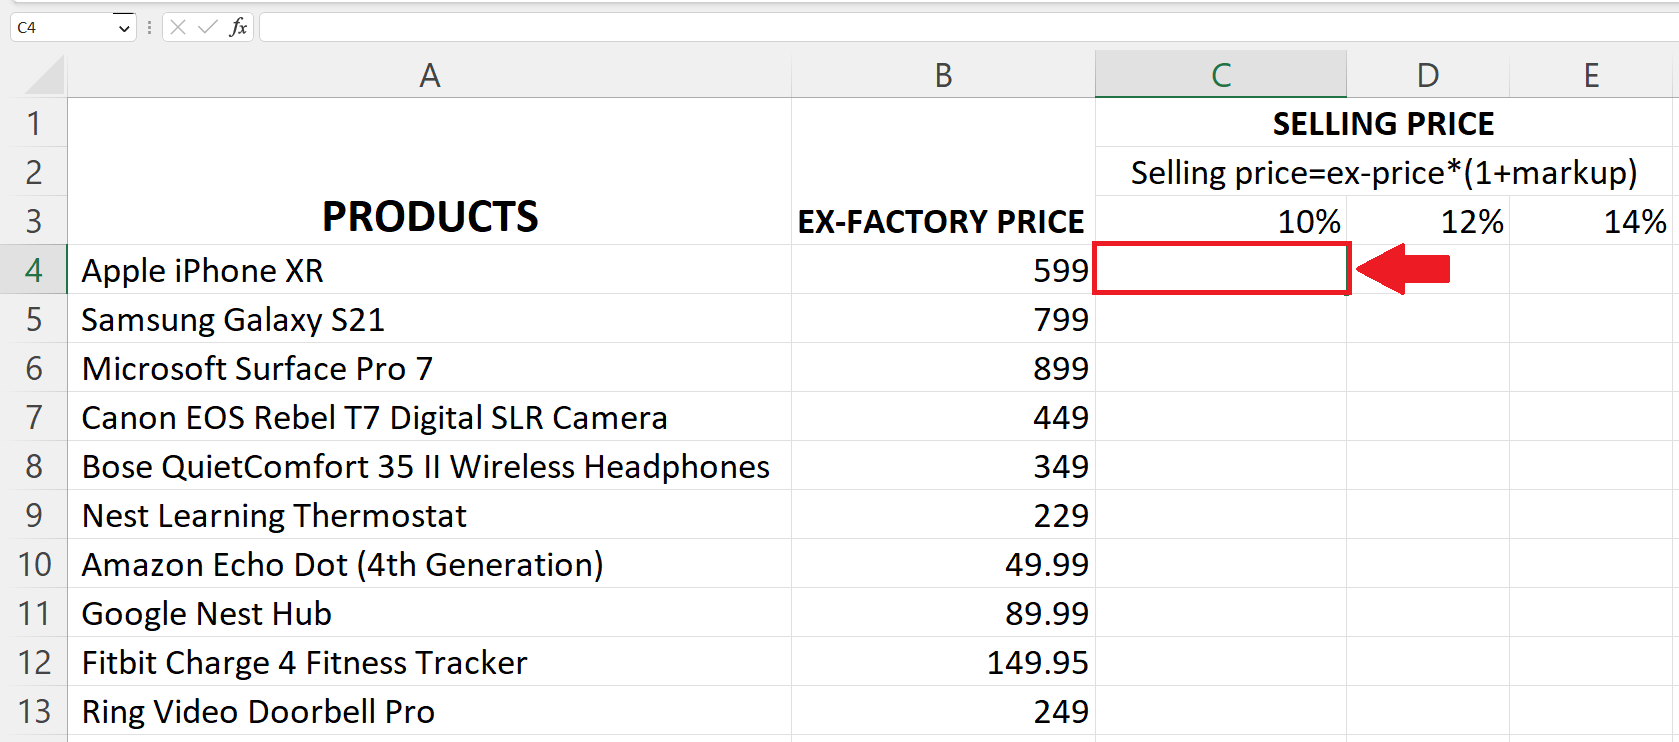Viewport: 1679px width, 742px height.
Task: Click the Selling price=ex-price*(1+markup) cell
Action: 1384,172
